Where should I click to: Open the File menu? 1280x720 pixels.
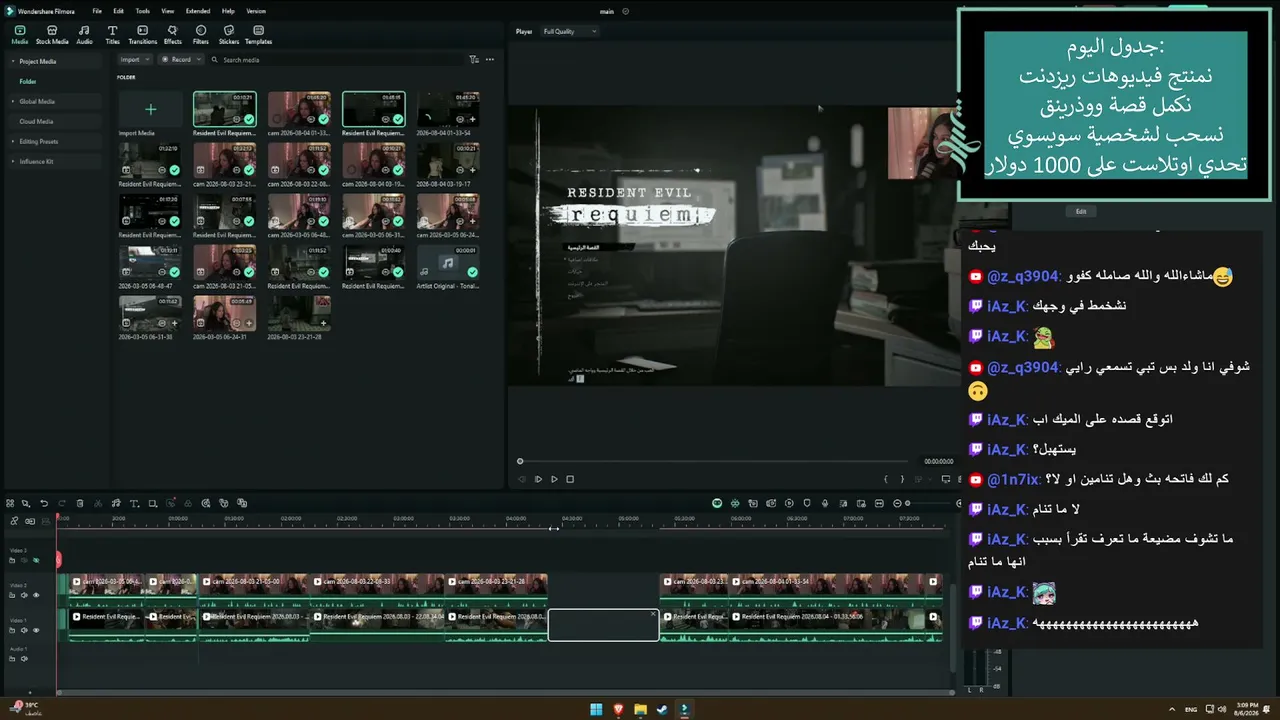pyautogui.click(x=97, y=11)
